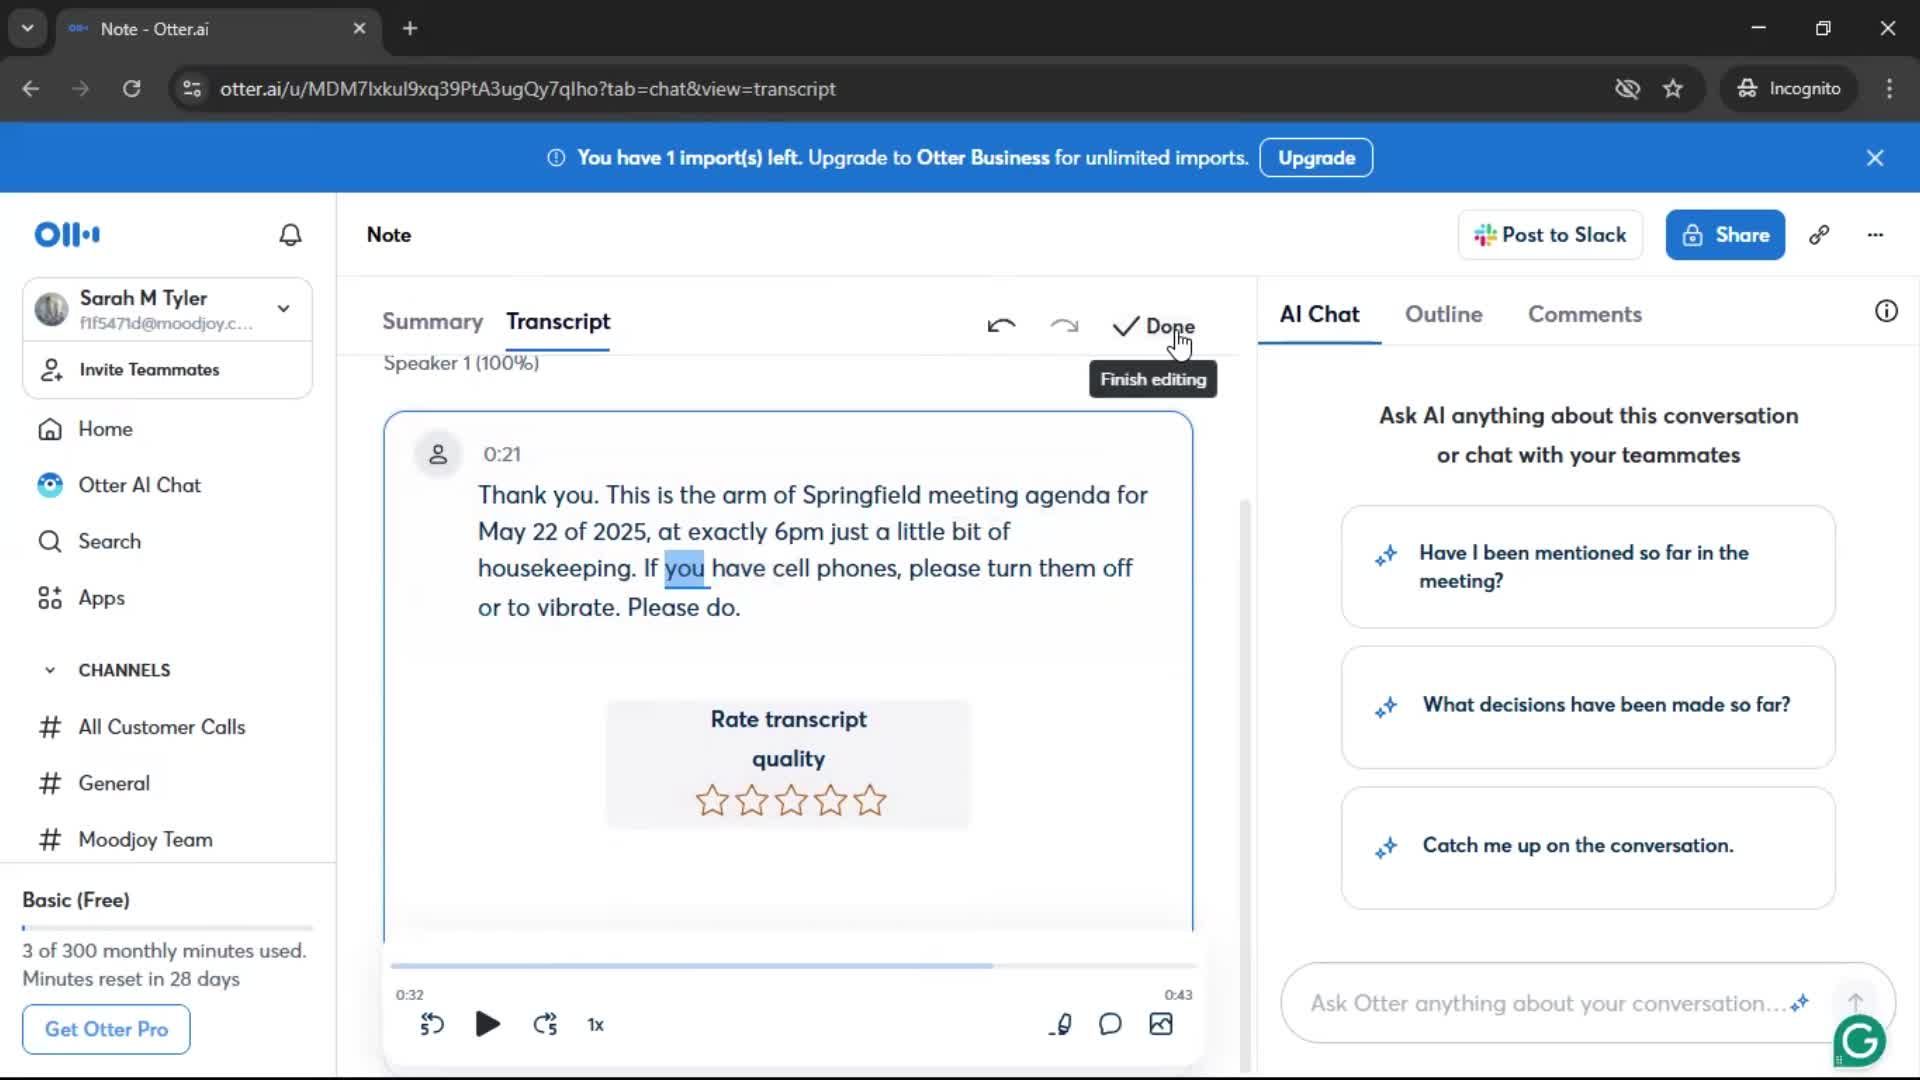Open the AI Chat info icon
The image size is (1920, 1080).
tap(1886, 311)
